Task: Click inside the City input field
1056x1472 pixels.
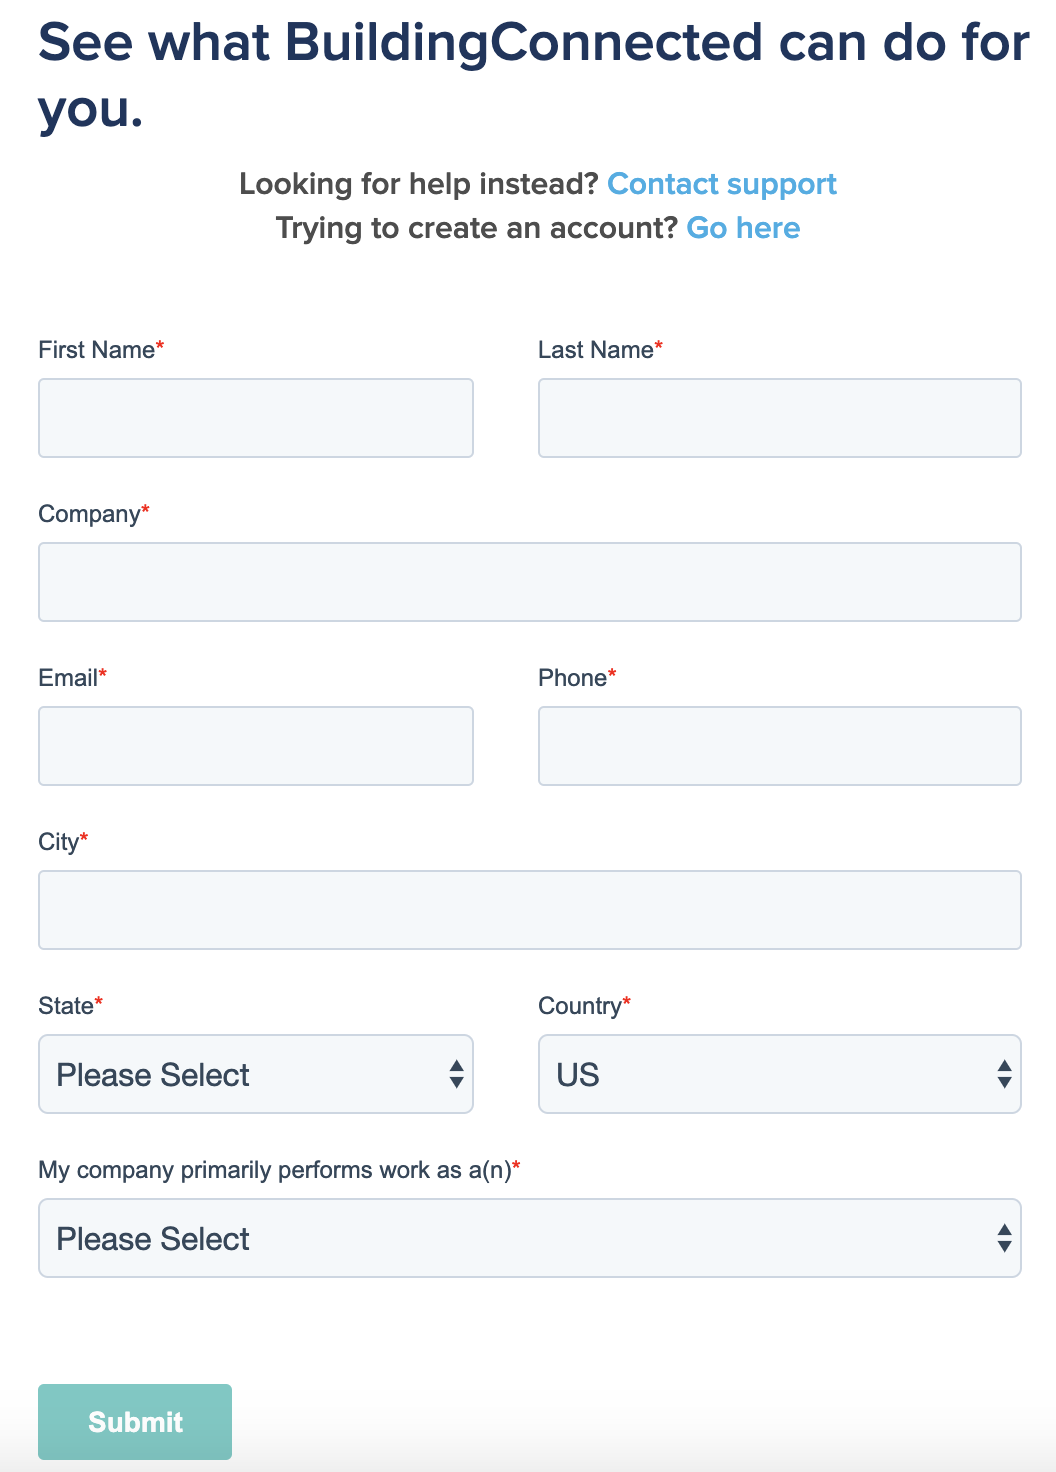Action: [529, 910]
